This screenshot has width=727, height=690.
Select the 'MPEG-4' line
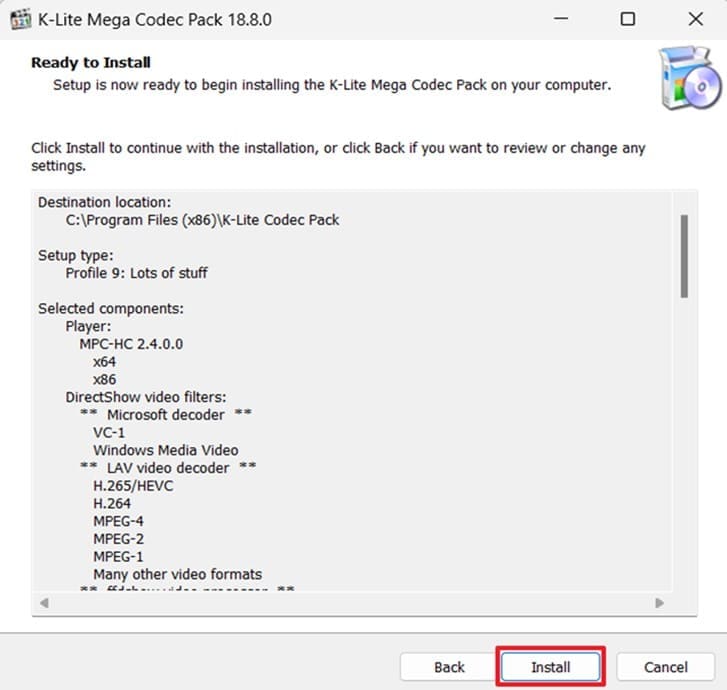pos(118,521)
